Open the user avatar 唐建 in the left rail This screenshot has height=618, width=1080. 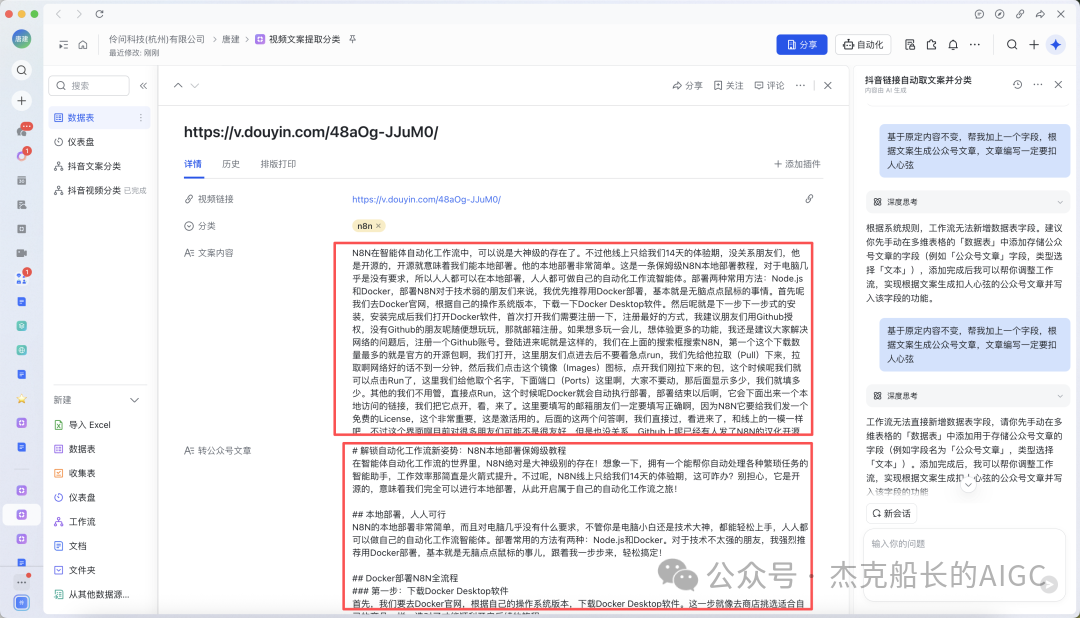coord(21,39)
